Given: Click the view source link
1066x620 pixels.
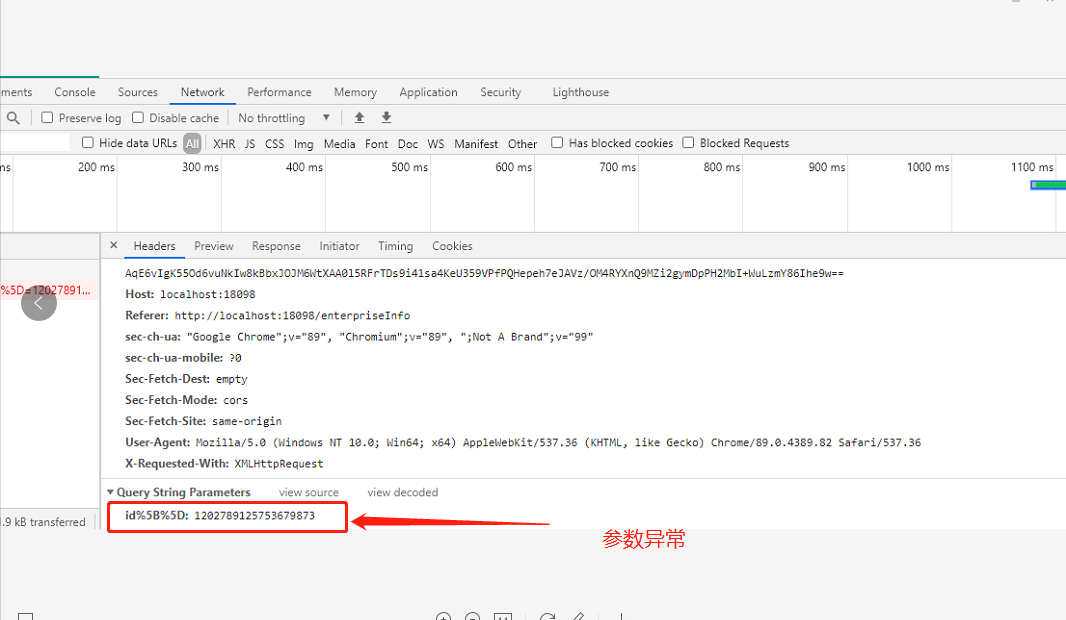Looking at the screenshot, I should tap(308, 492).
